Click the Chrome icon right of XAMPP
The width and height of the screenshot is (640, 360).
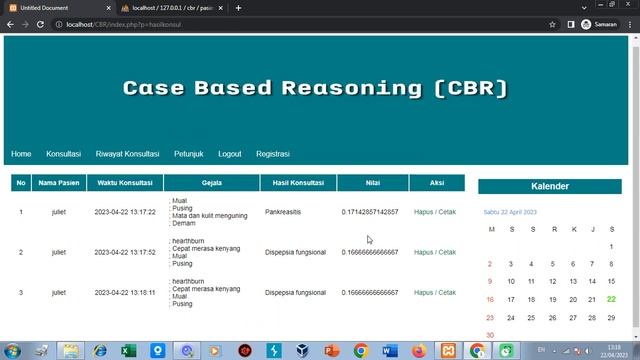pos(477,351)
